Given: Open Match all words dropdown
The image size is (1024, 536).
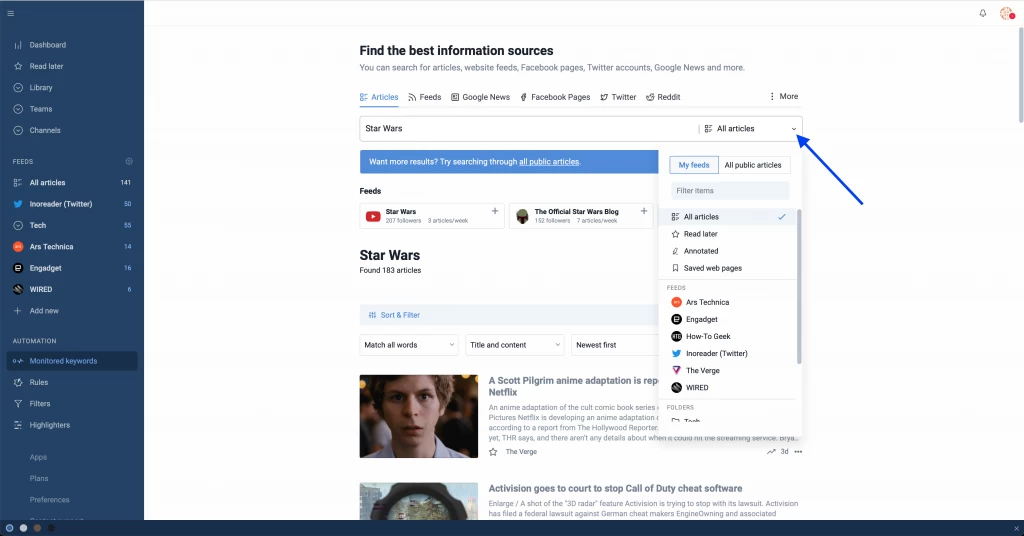Looking at the screenshot, I should (x=409, y=345).
